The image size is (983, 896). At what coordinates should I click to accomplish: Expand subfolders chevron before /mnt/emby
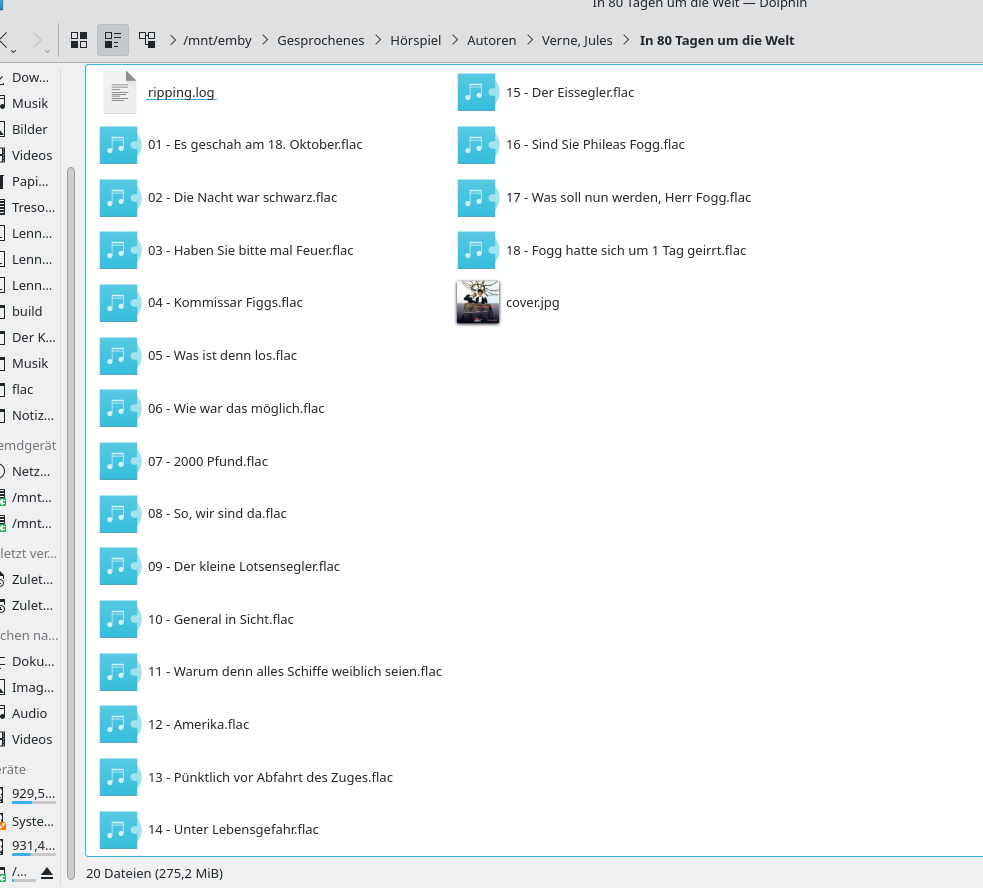coord(172,40)
